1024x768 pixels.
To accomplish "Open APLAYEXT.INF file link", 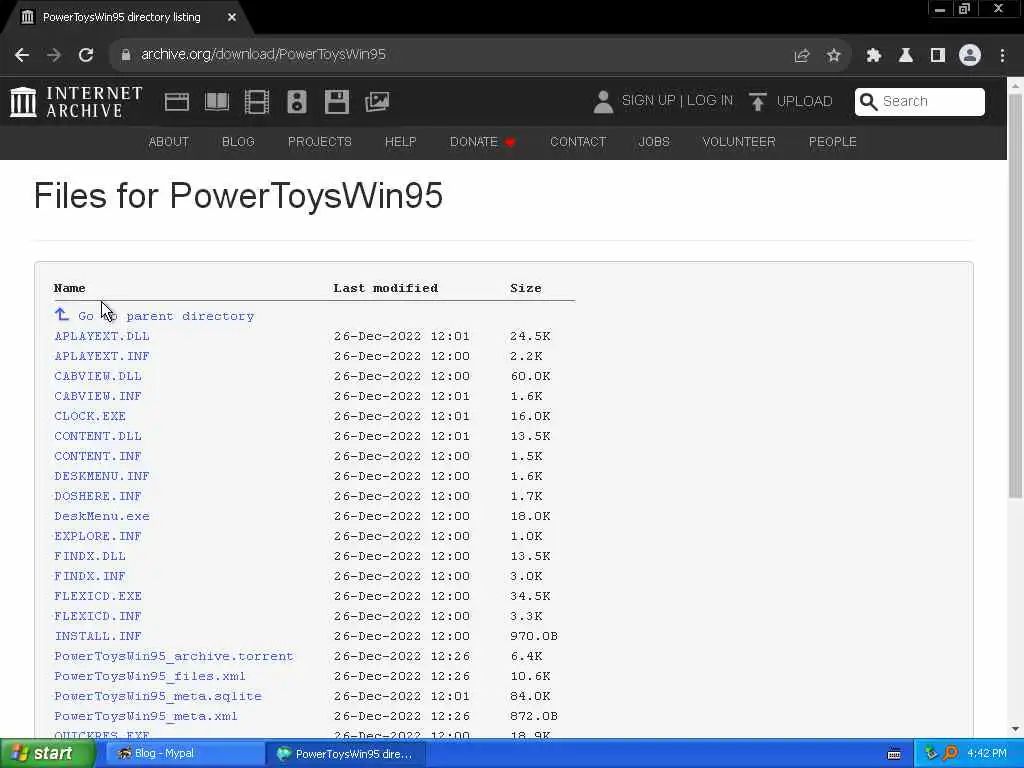I will (102, 356).
